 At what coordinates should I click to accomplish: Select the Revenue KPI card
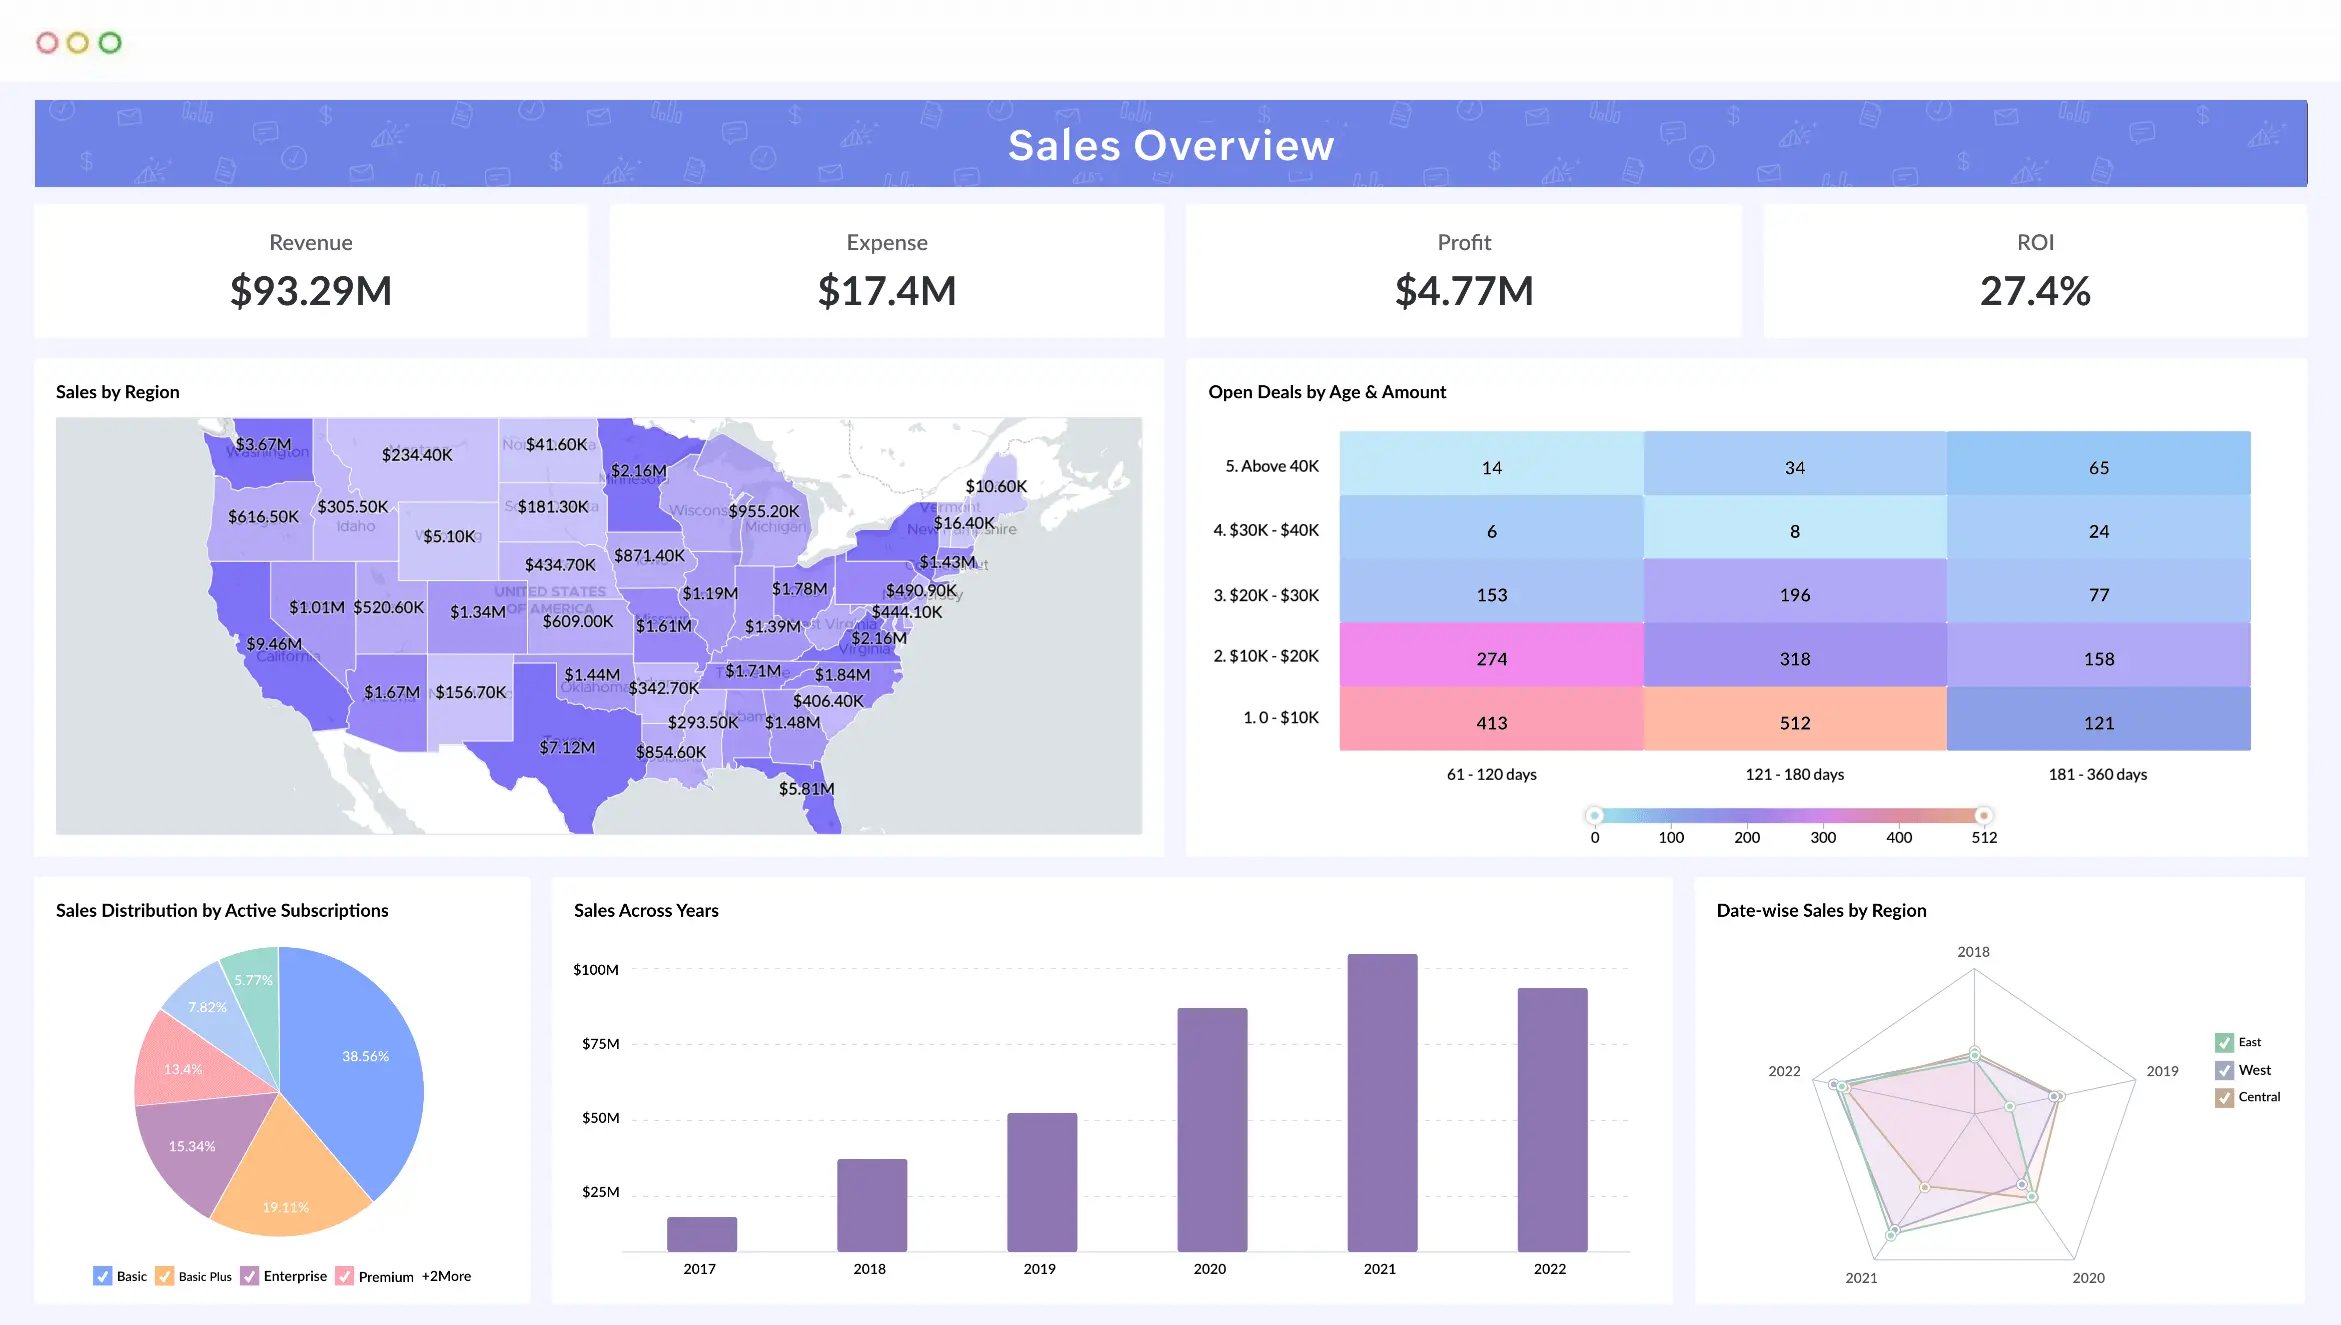tap(310, 270)
